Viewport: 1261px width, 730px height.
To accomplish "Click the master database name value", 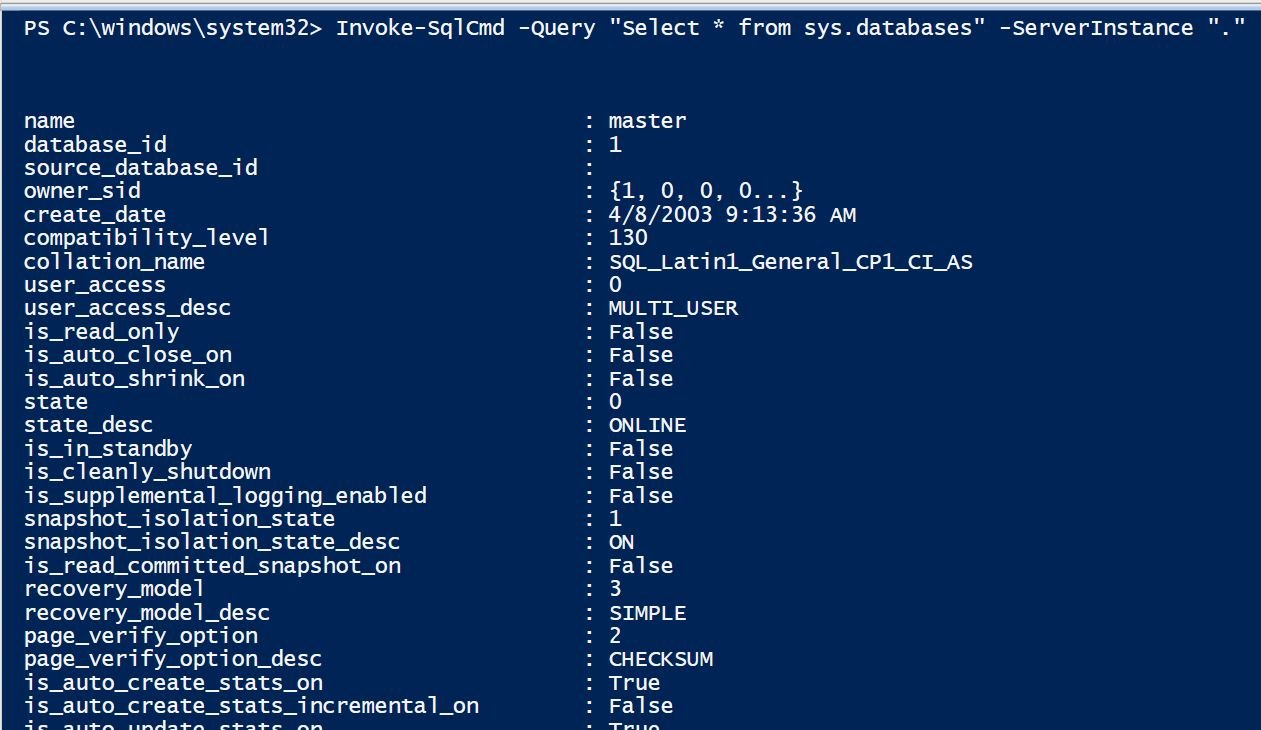I will coord(648,121).
